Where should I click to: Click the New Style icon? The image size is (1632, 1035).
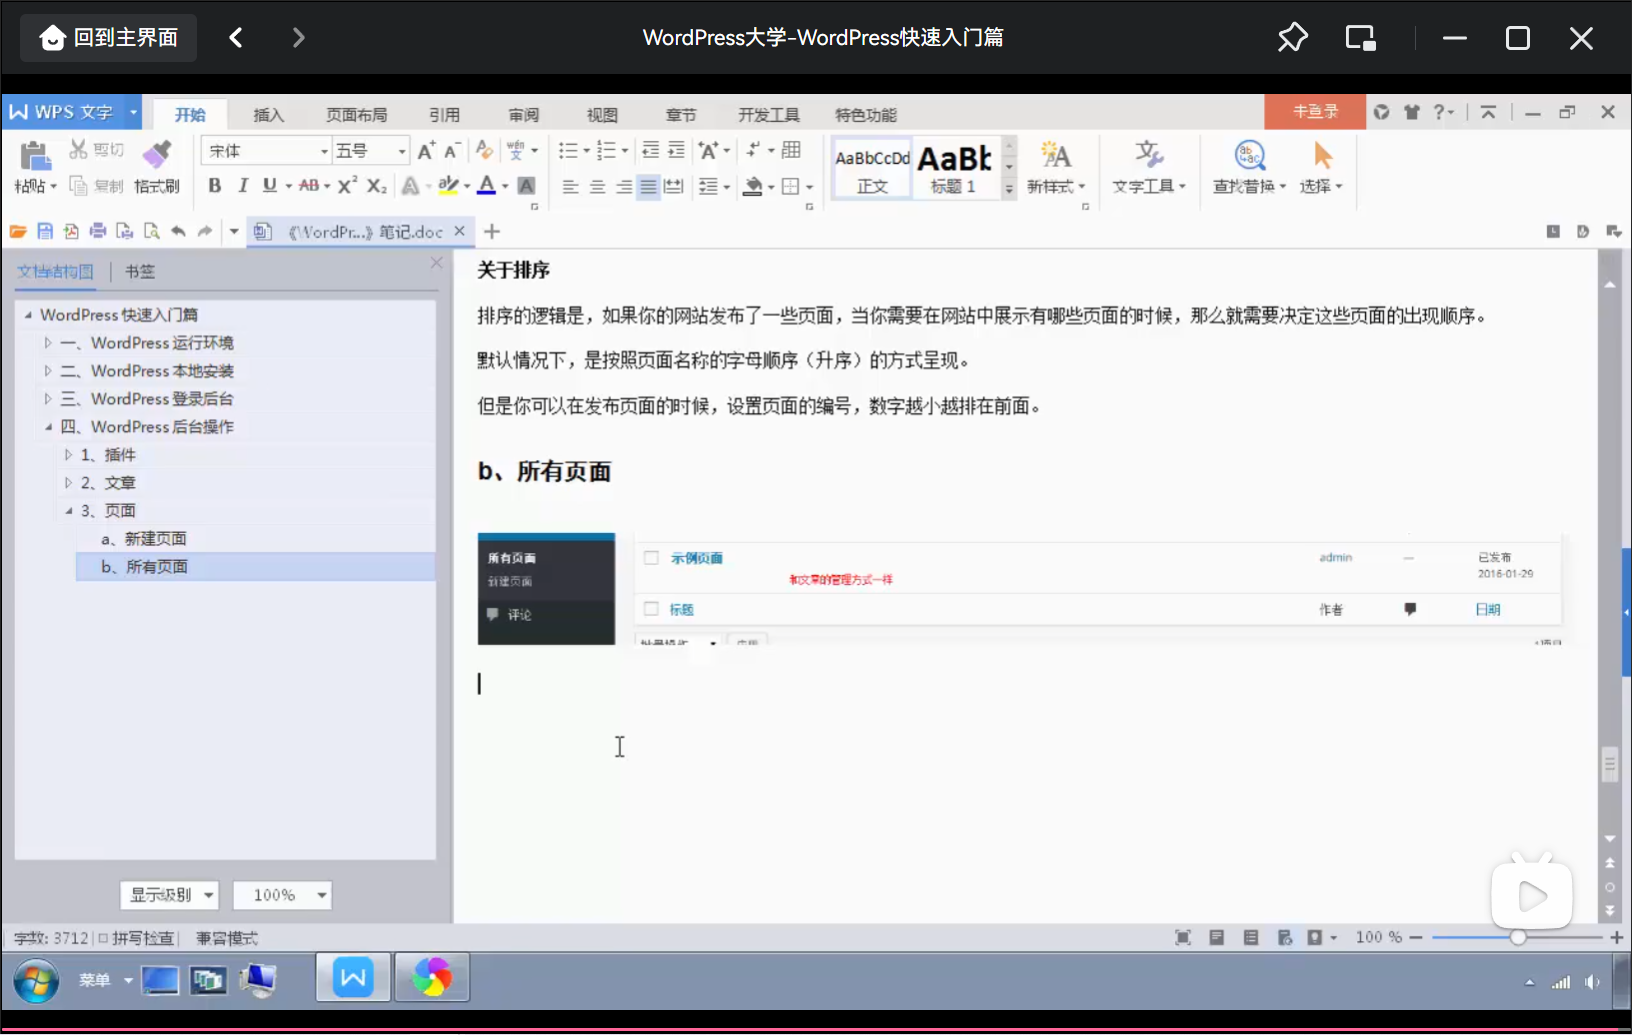[1055, 154]
